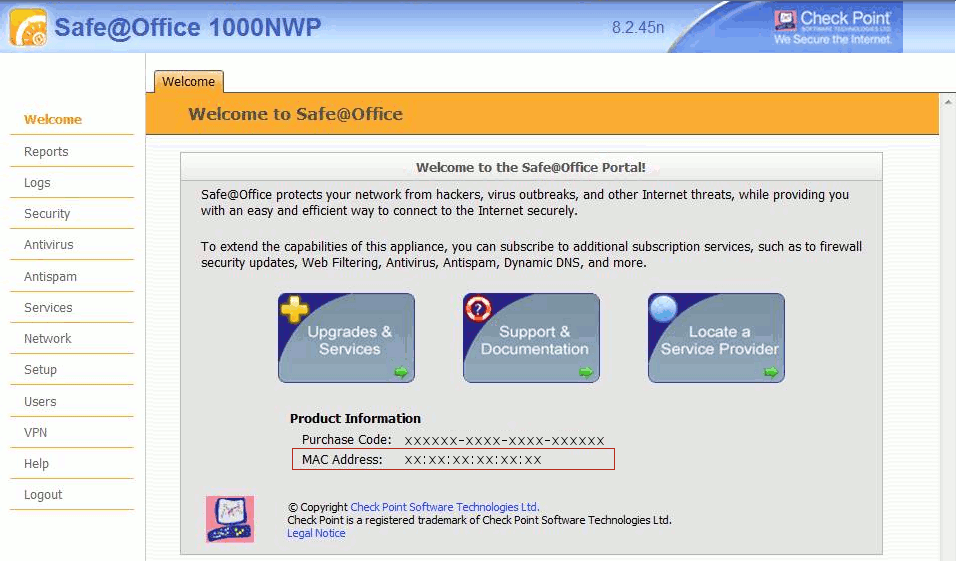Click the Safe@Office orange logo icon
This screenshot has height=561, width=956.
[x=27, y=27]
